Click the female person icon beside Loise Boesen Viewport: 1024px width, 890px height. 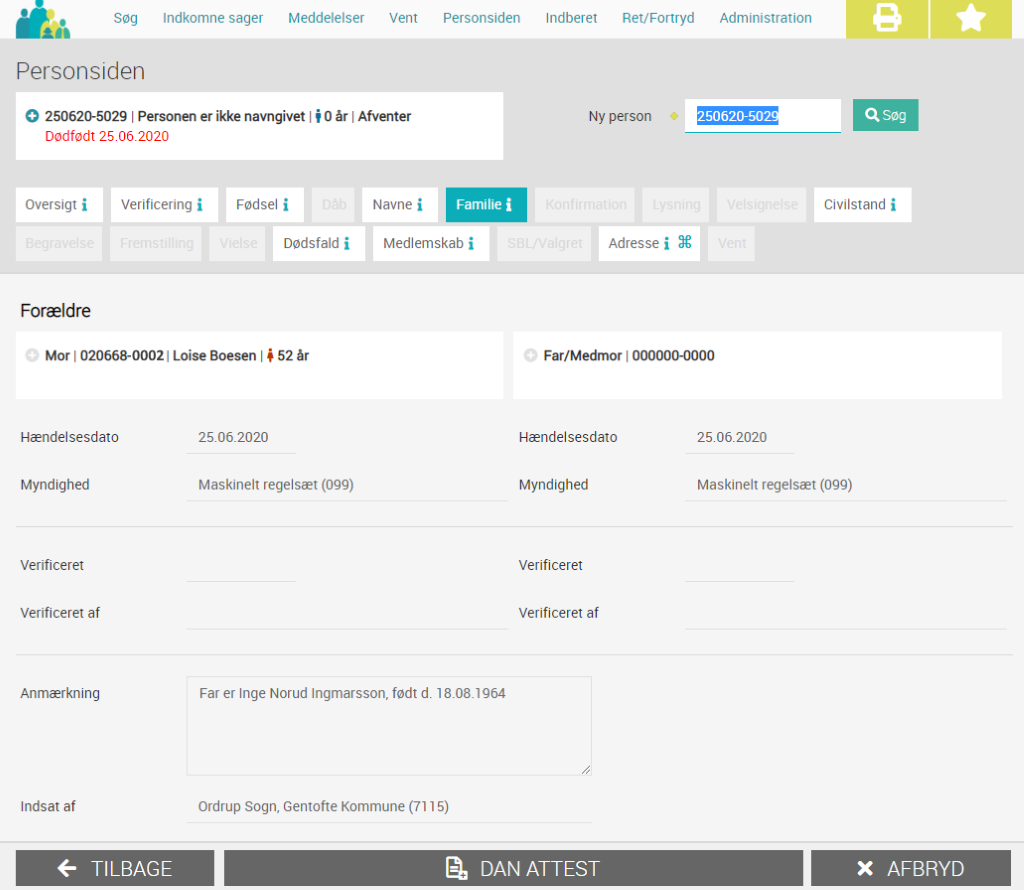click(x=270, y=355)
